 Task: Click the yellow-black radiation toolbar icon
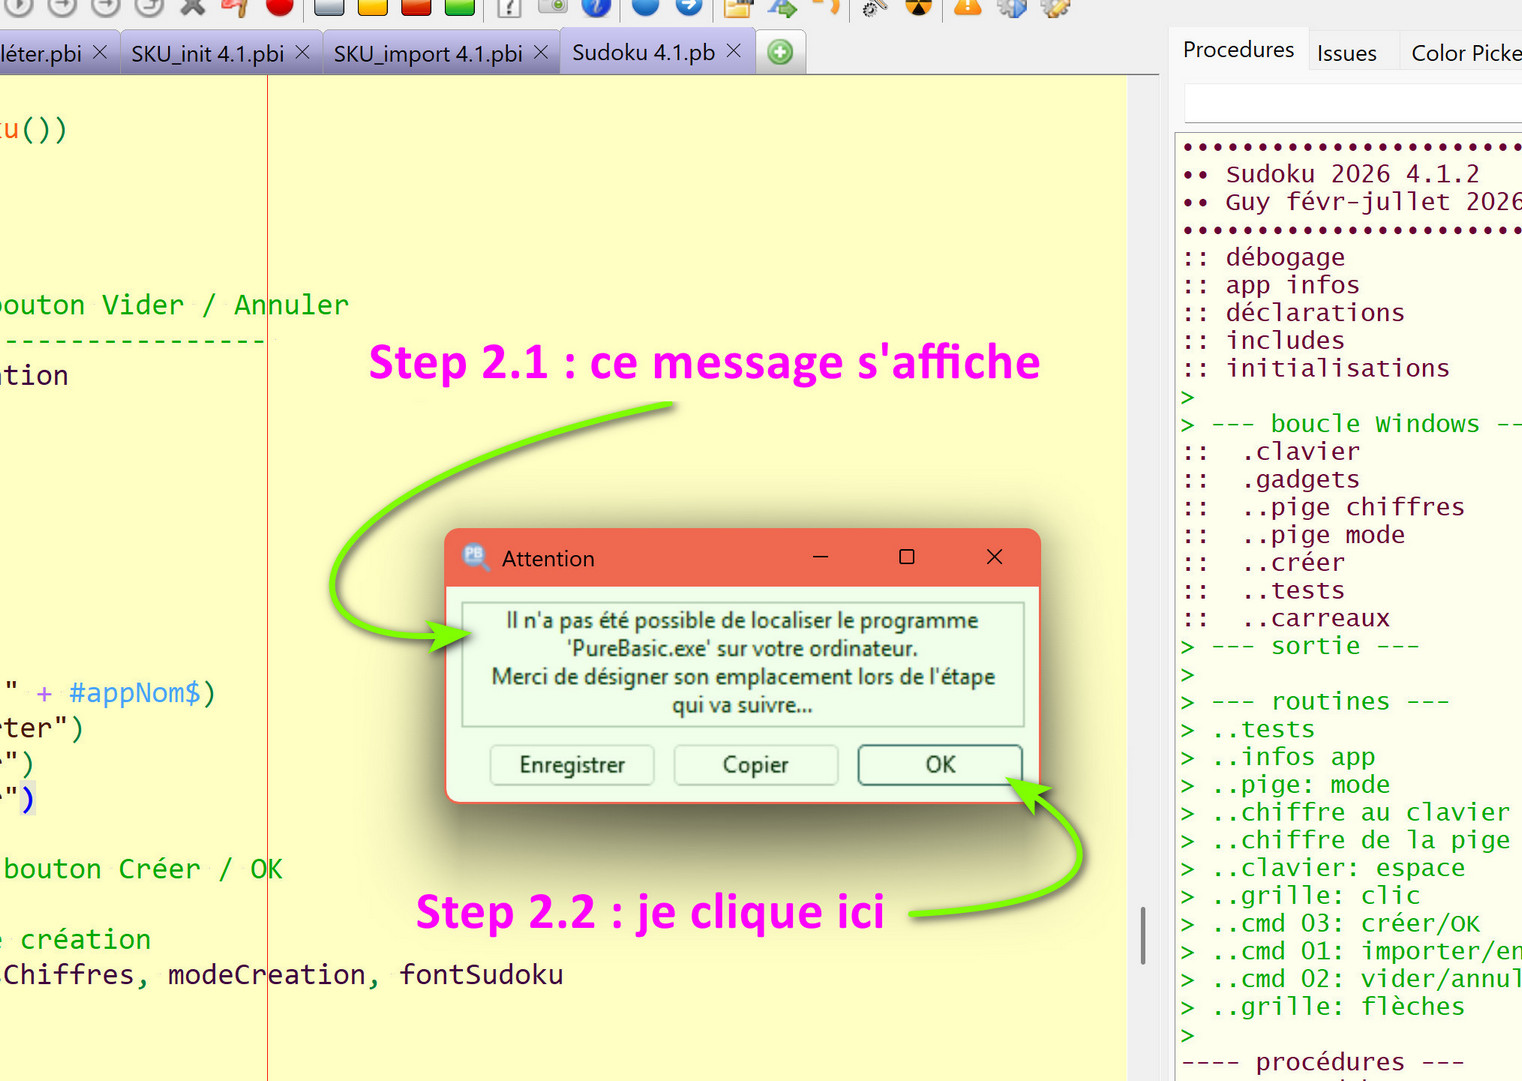[x=918, y=7]
